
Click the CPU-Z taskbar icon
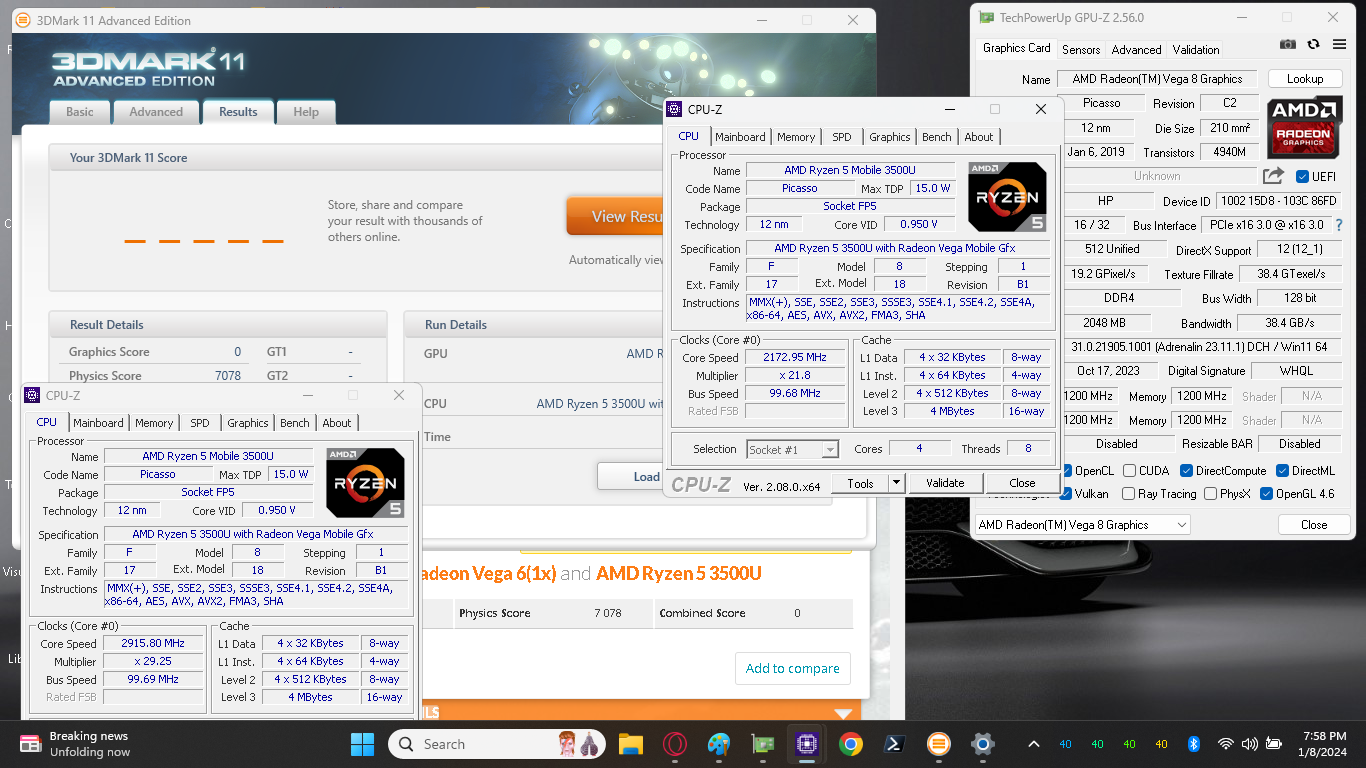click(x=806, y=744)
